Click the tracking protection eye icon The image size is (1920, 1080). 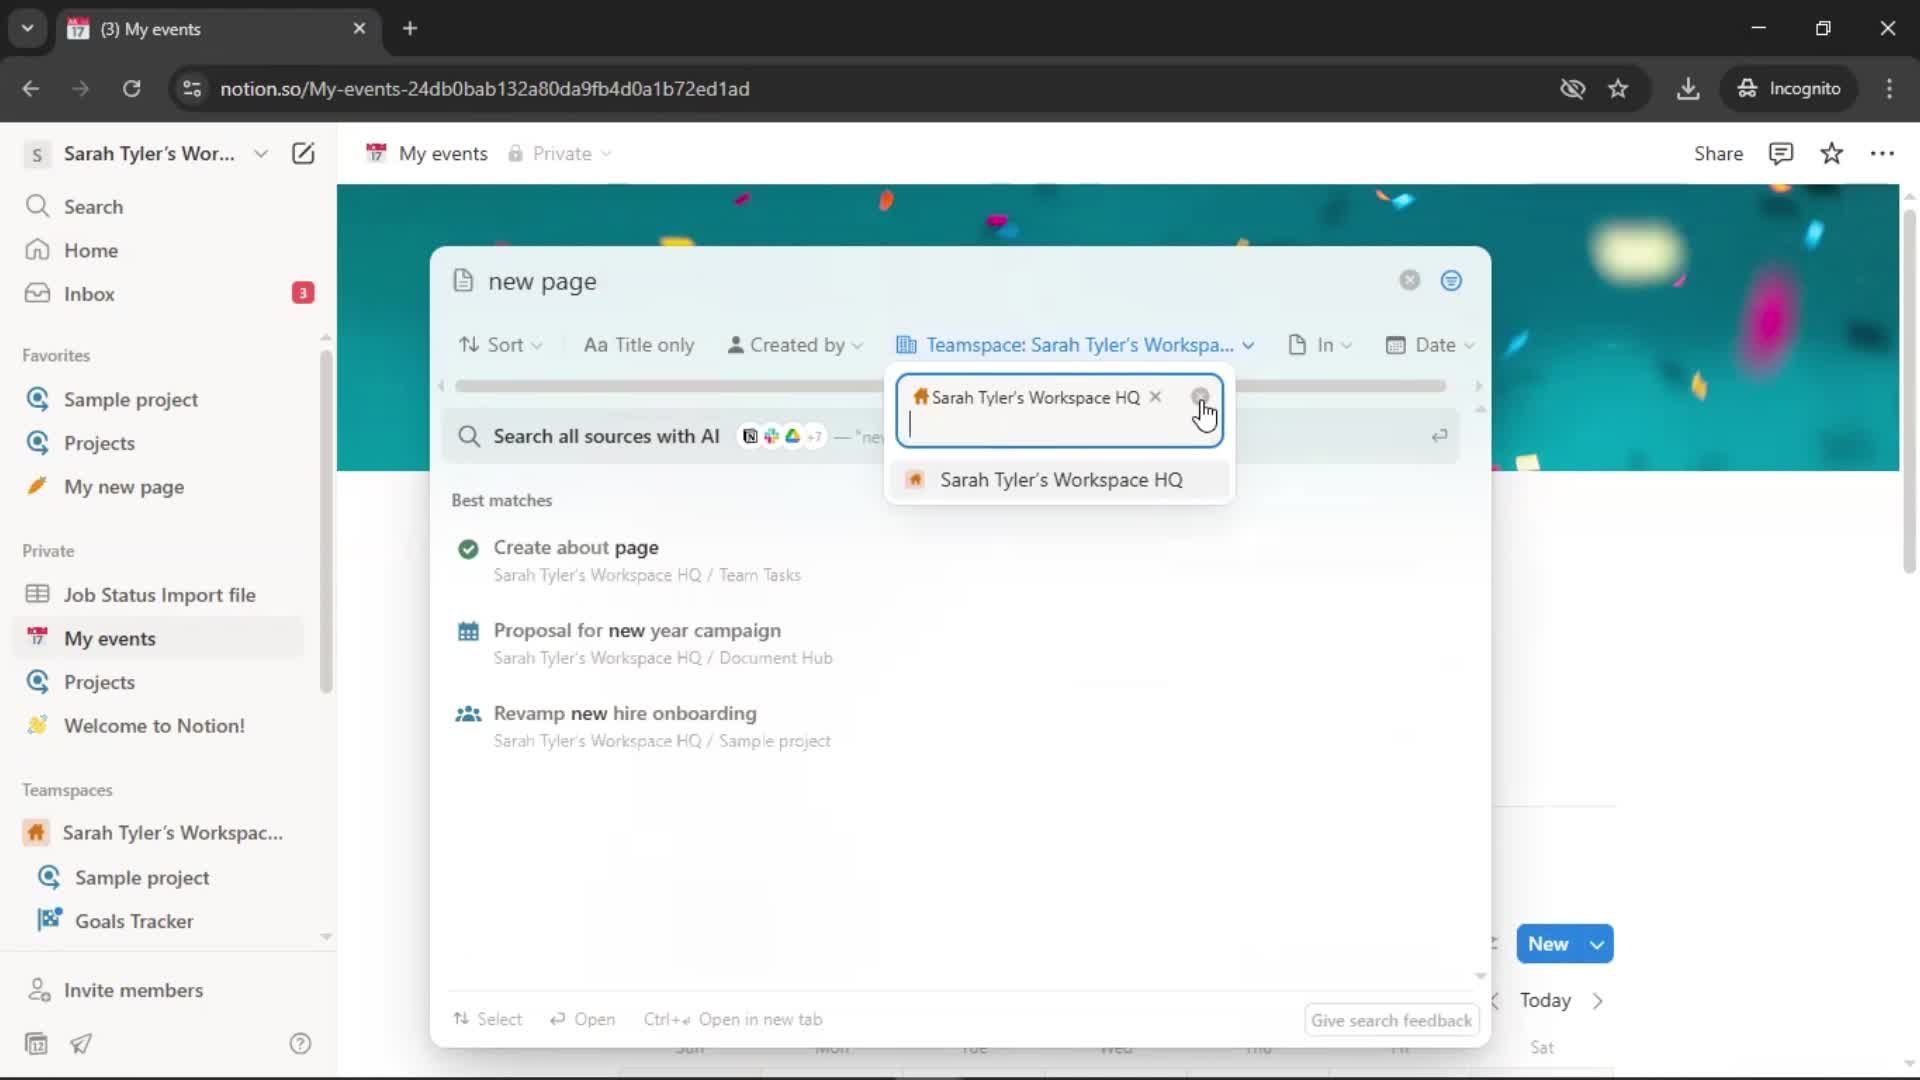tap(1572, 89)
